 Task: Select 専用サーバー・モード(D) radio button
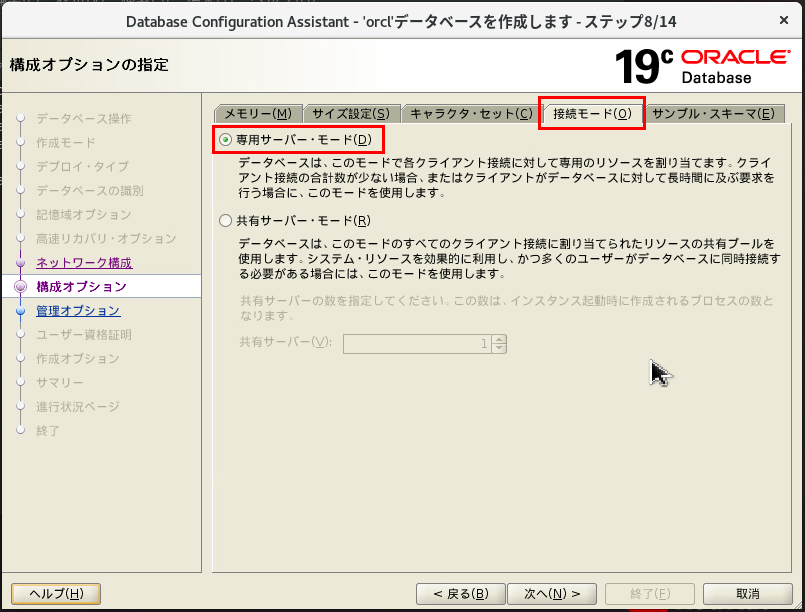tap(225, 140)
